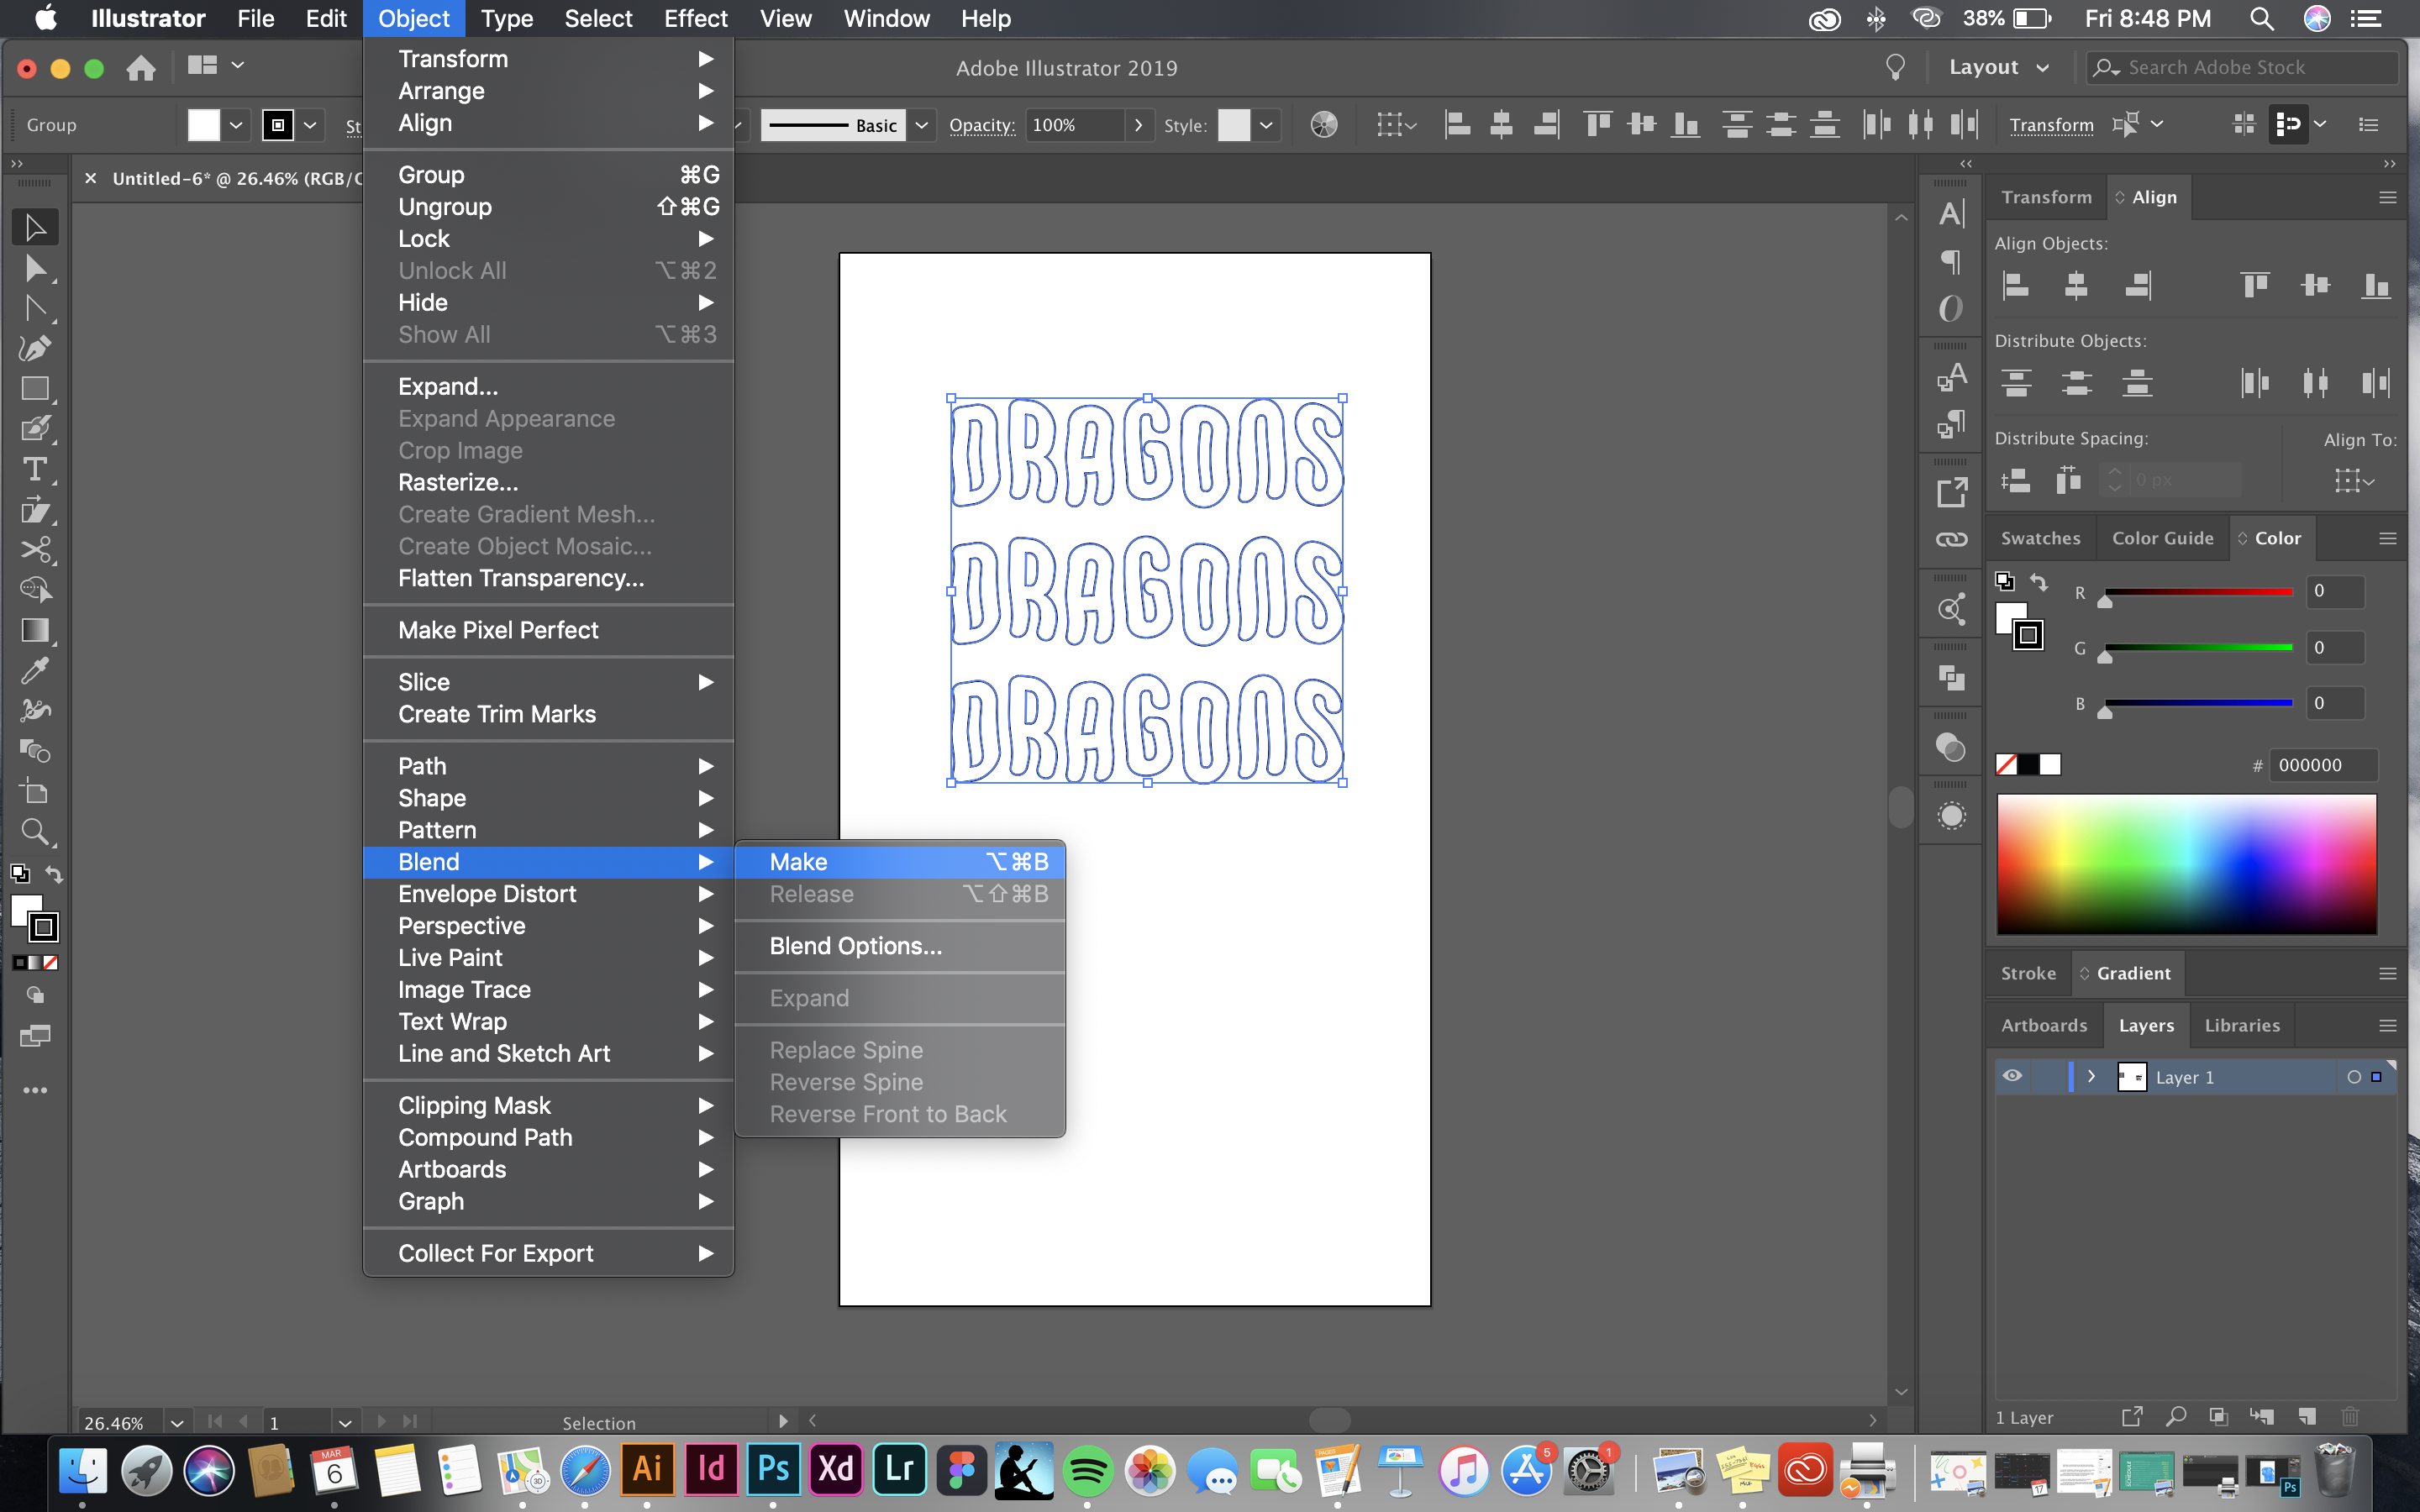
Task: Click the white swatch in Color panel
Action: point(2050,765)
